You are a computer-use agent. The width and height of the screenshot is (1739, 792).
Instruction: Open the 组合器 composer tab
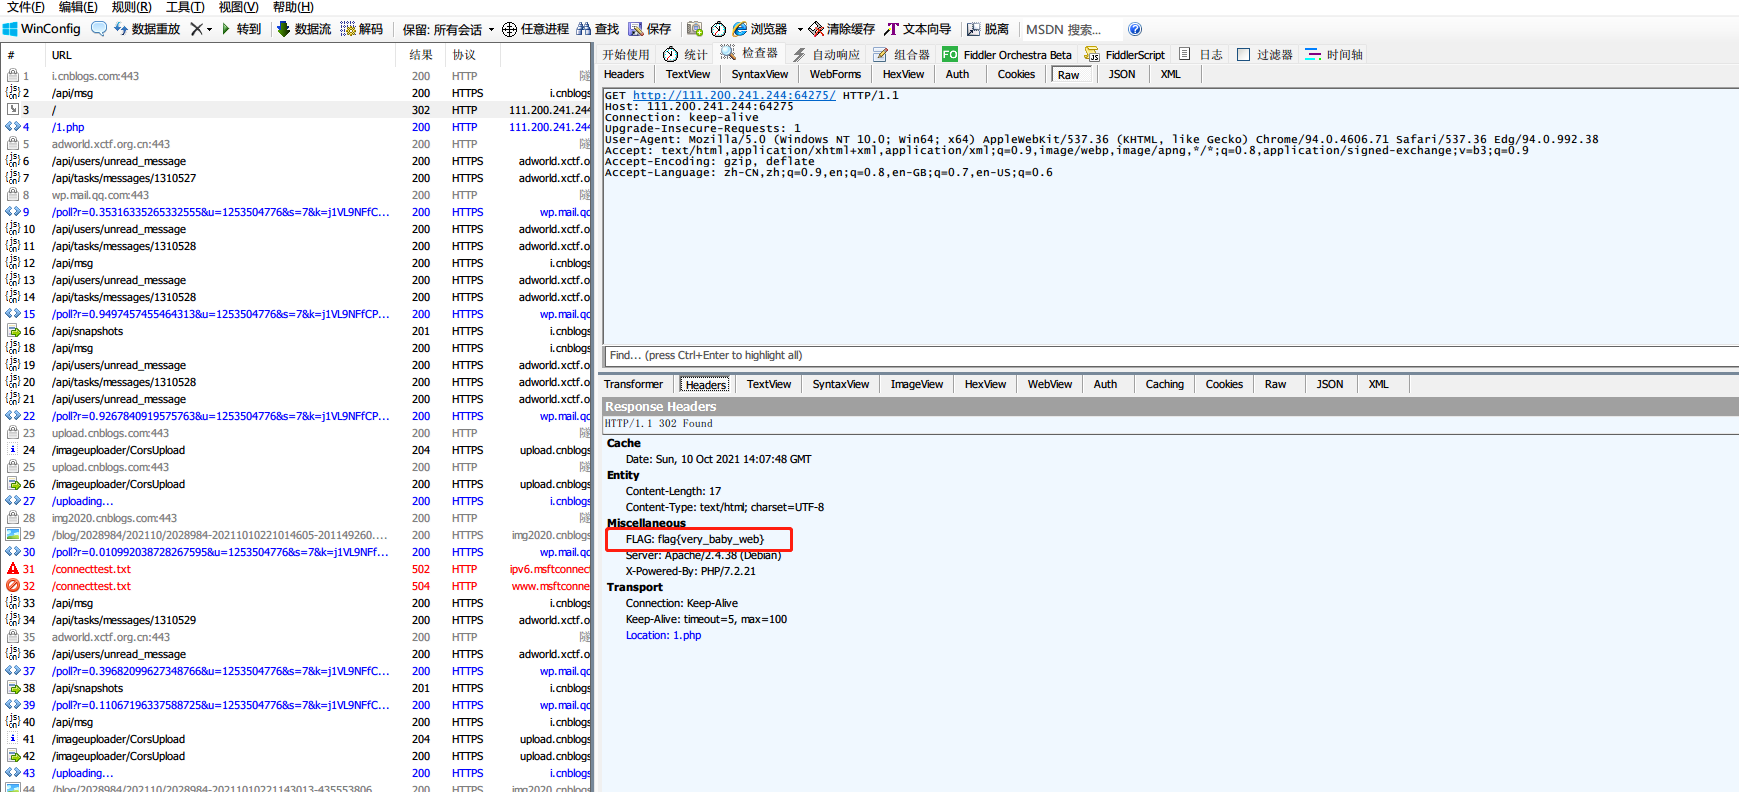pos(901,54)
